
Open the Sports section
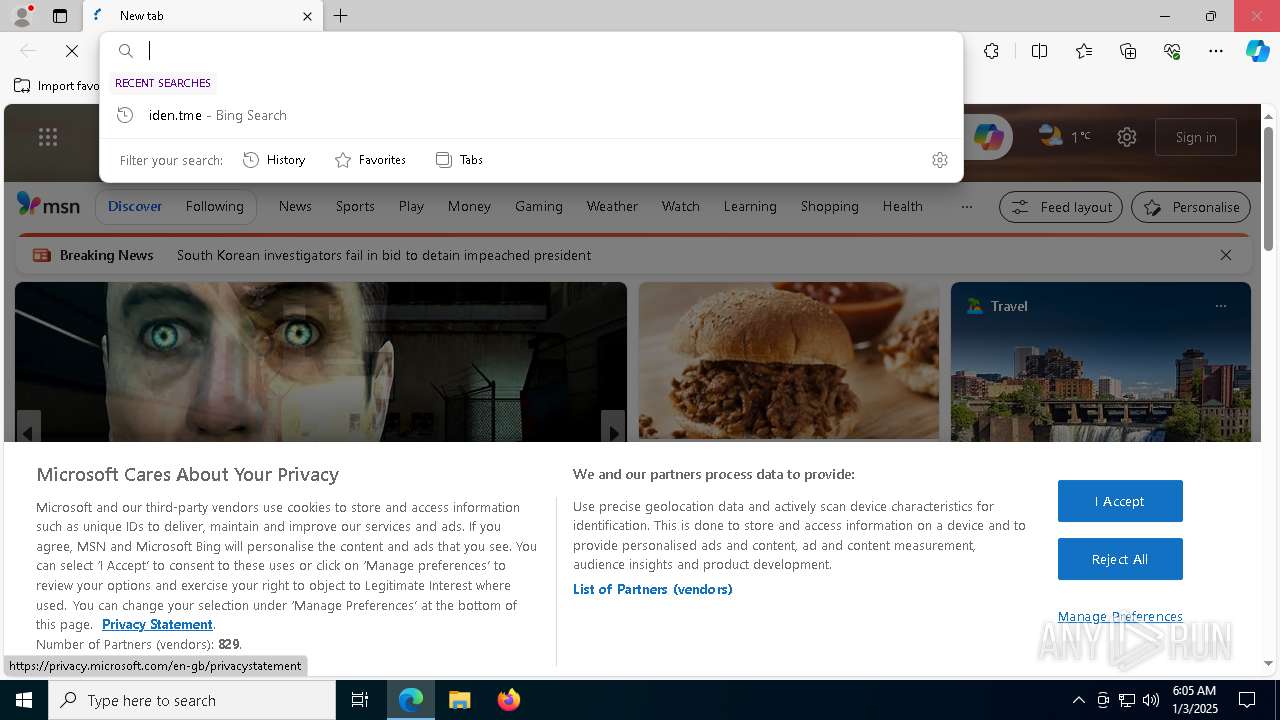pyautogui.click(x=355, y=206)
